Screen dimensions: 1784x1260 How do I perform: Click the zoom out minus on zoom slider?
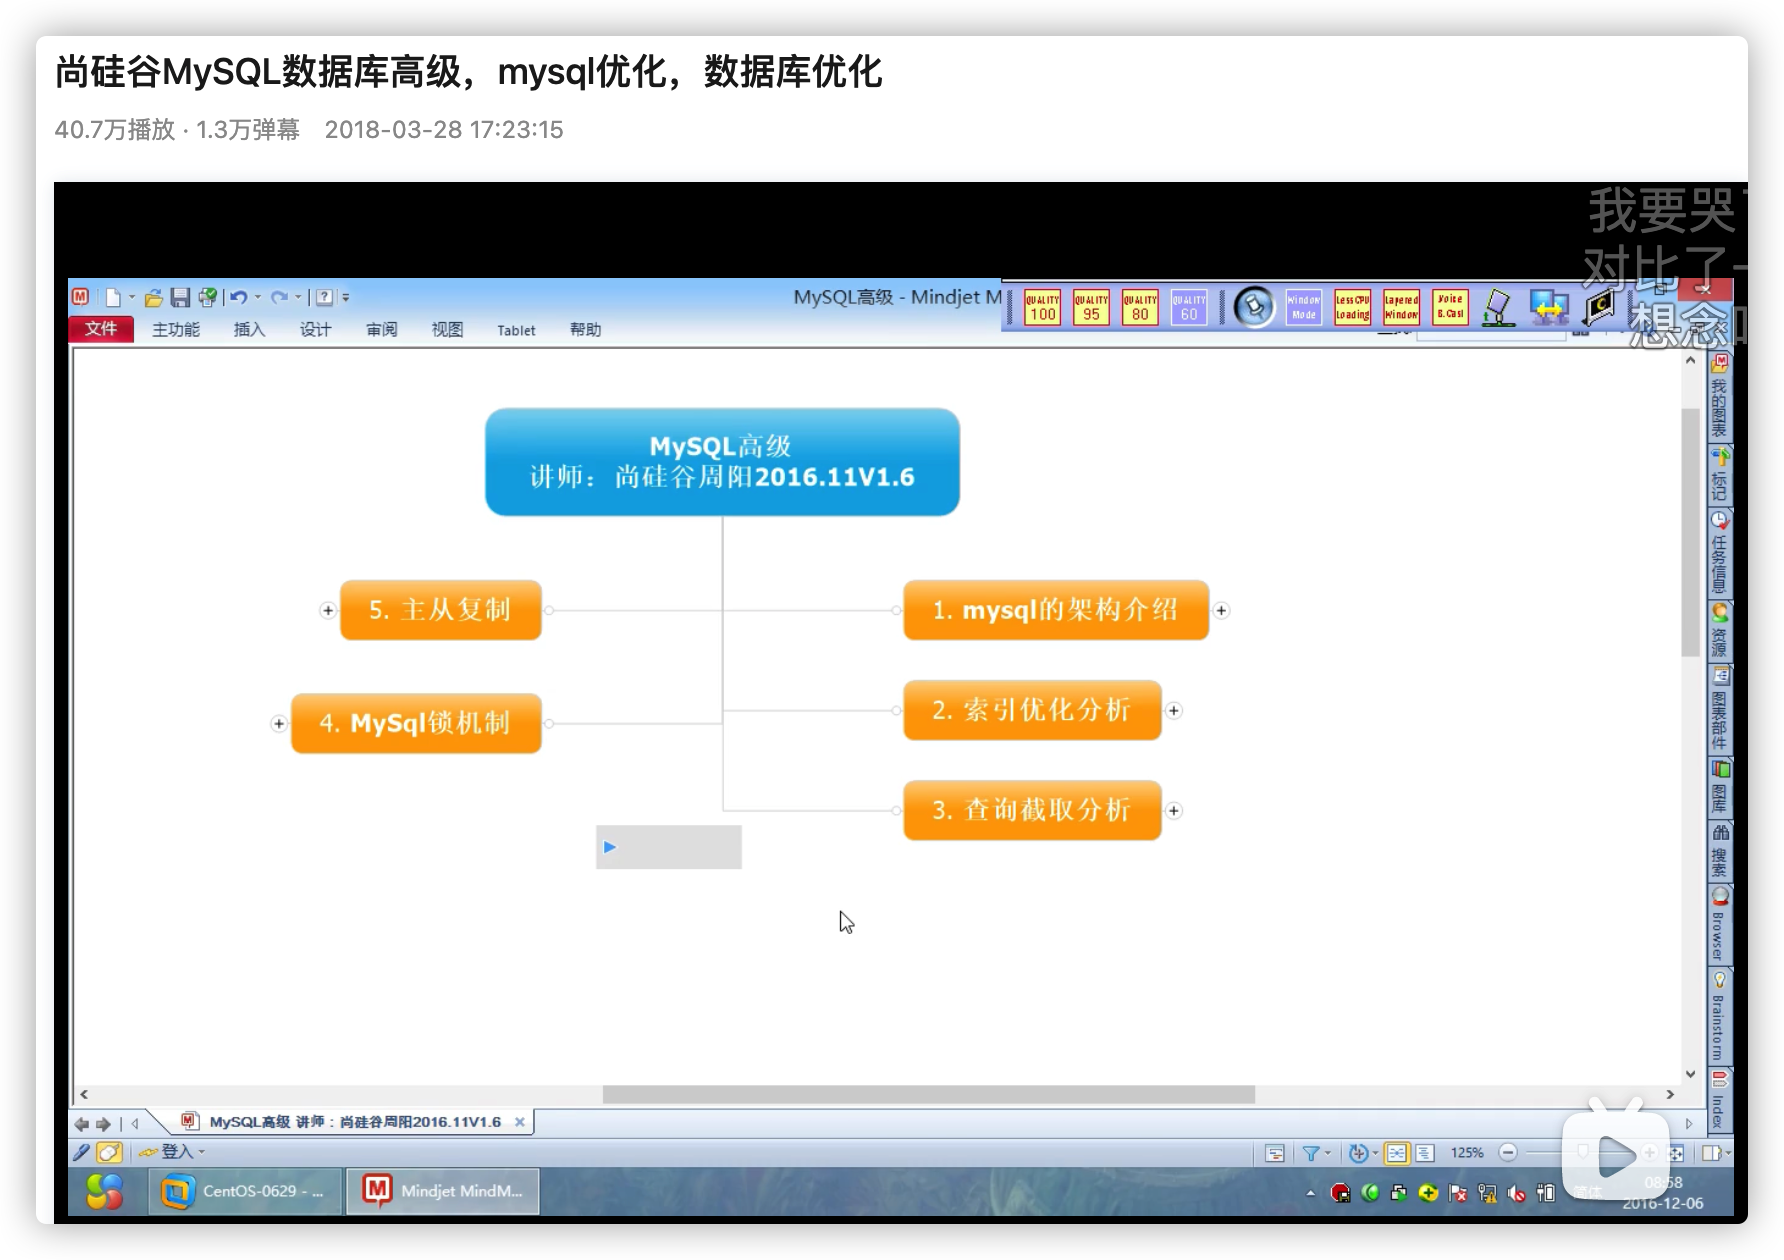(x=1508, y=1153)
